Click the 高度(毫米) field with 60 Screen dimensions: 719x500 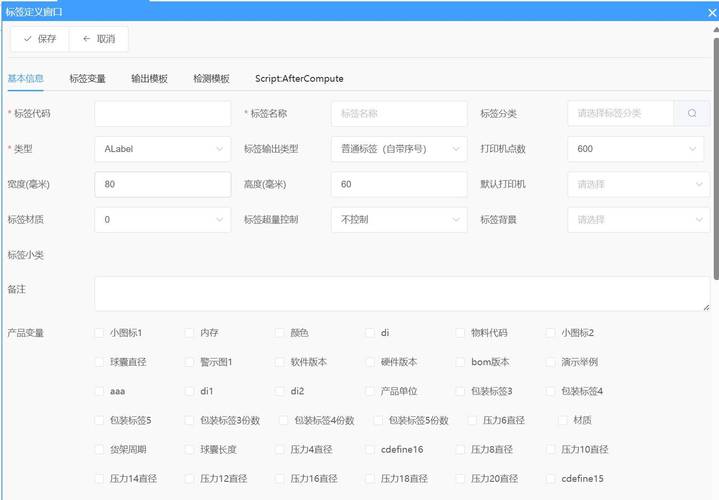[x=399, y=184]
